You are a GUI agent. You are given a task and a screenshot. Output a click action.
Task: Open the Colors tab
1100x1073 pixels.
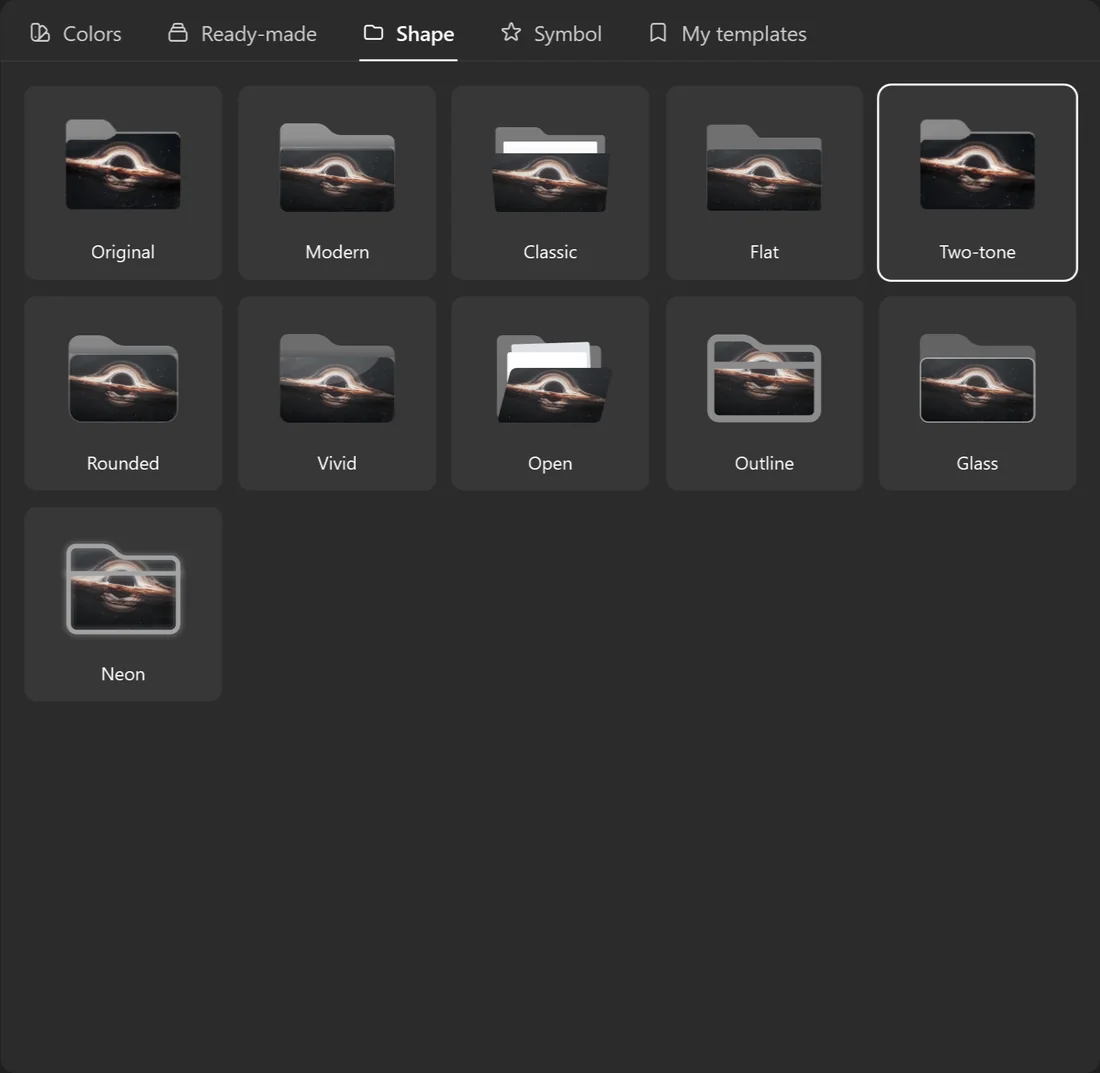coord(76,34)
